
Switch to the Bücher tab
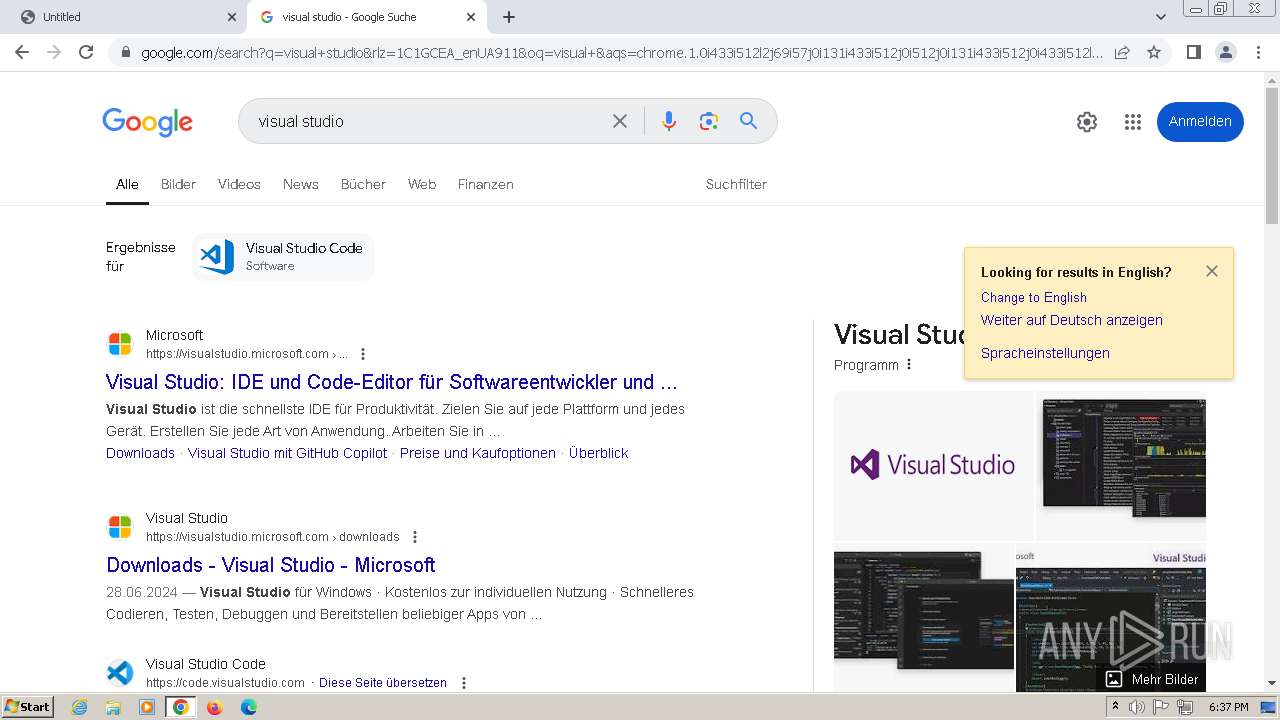(363, 184)
